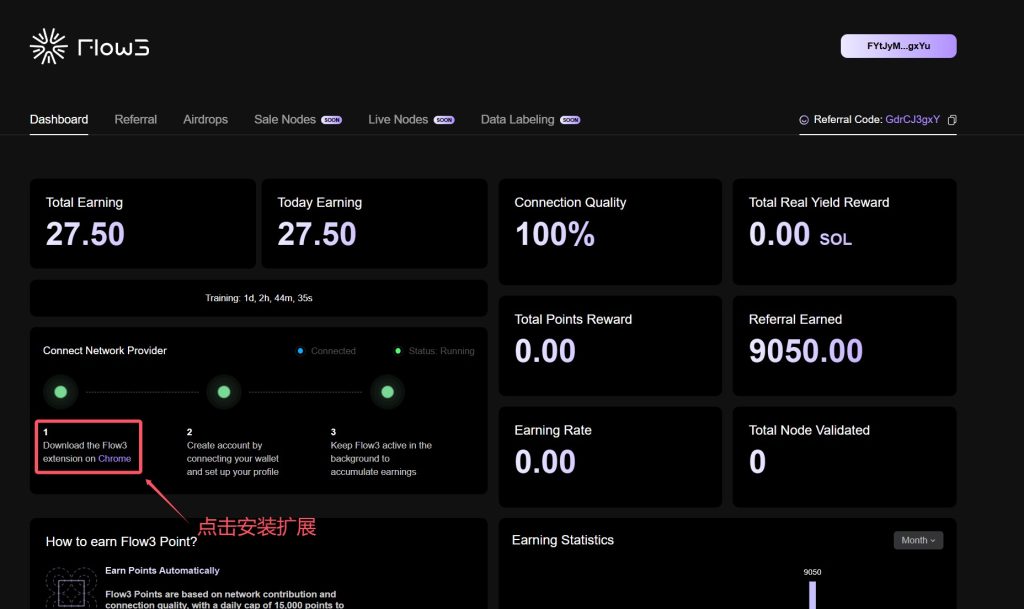Click the 'How to earn Flow3 Point?' heading
Image resolution: width=1024 pixels, height=609 pixels.
pyautogui.click(x=121, y=541)
